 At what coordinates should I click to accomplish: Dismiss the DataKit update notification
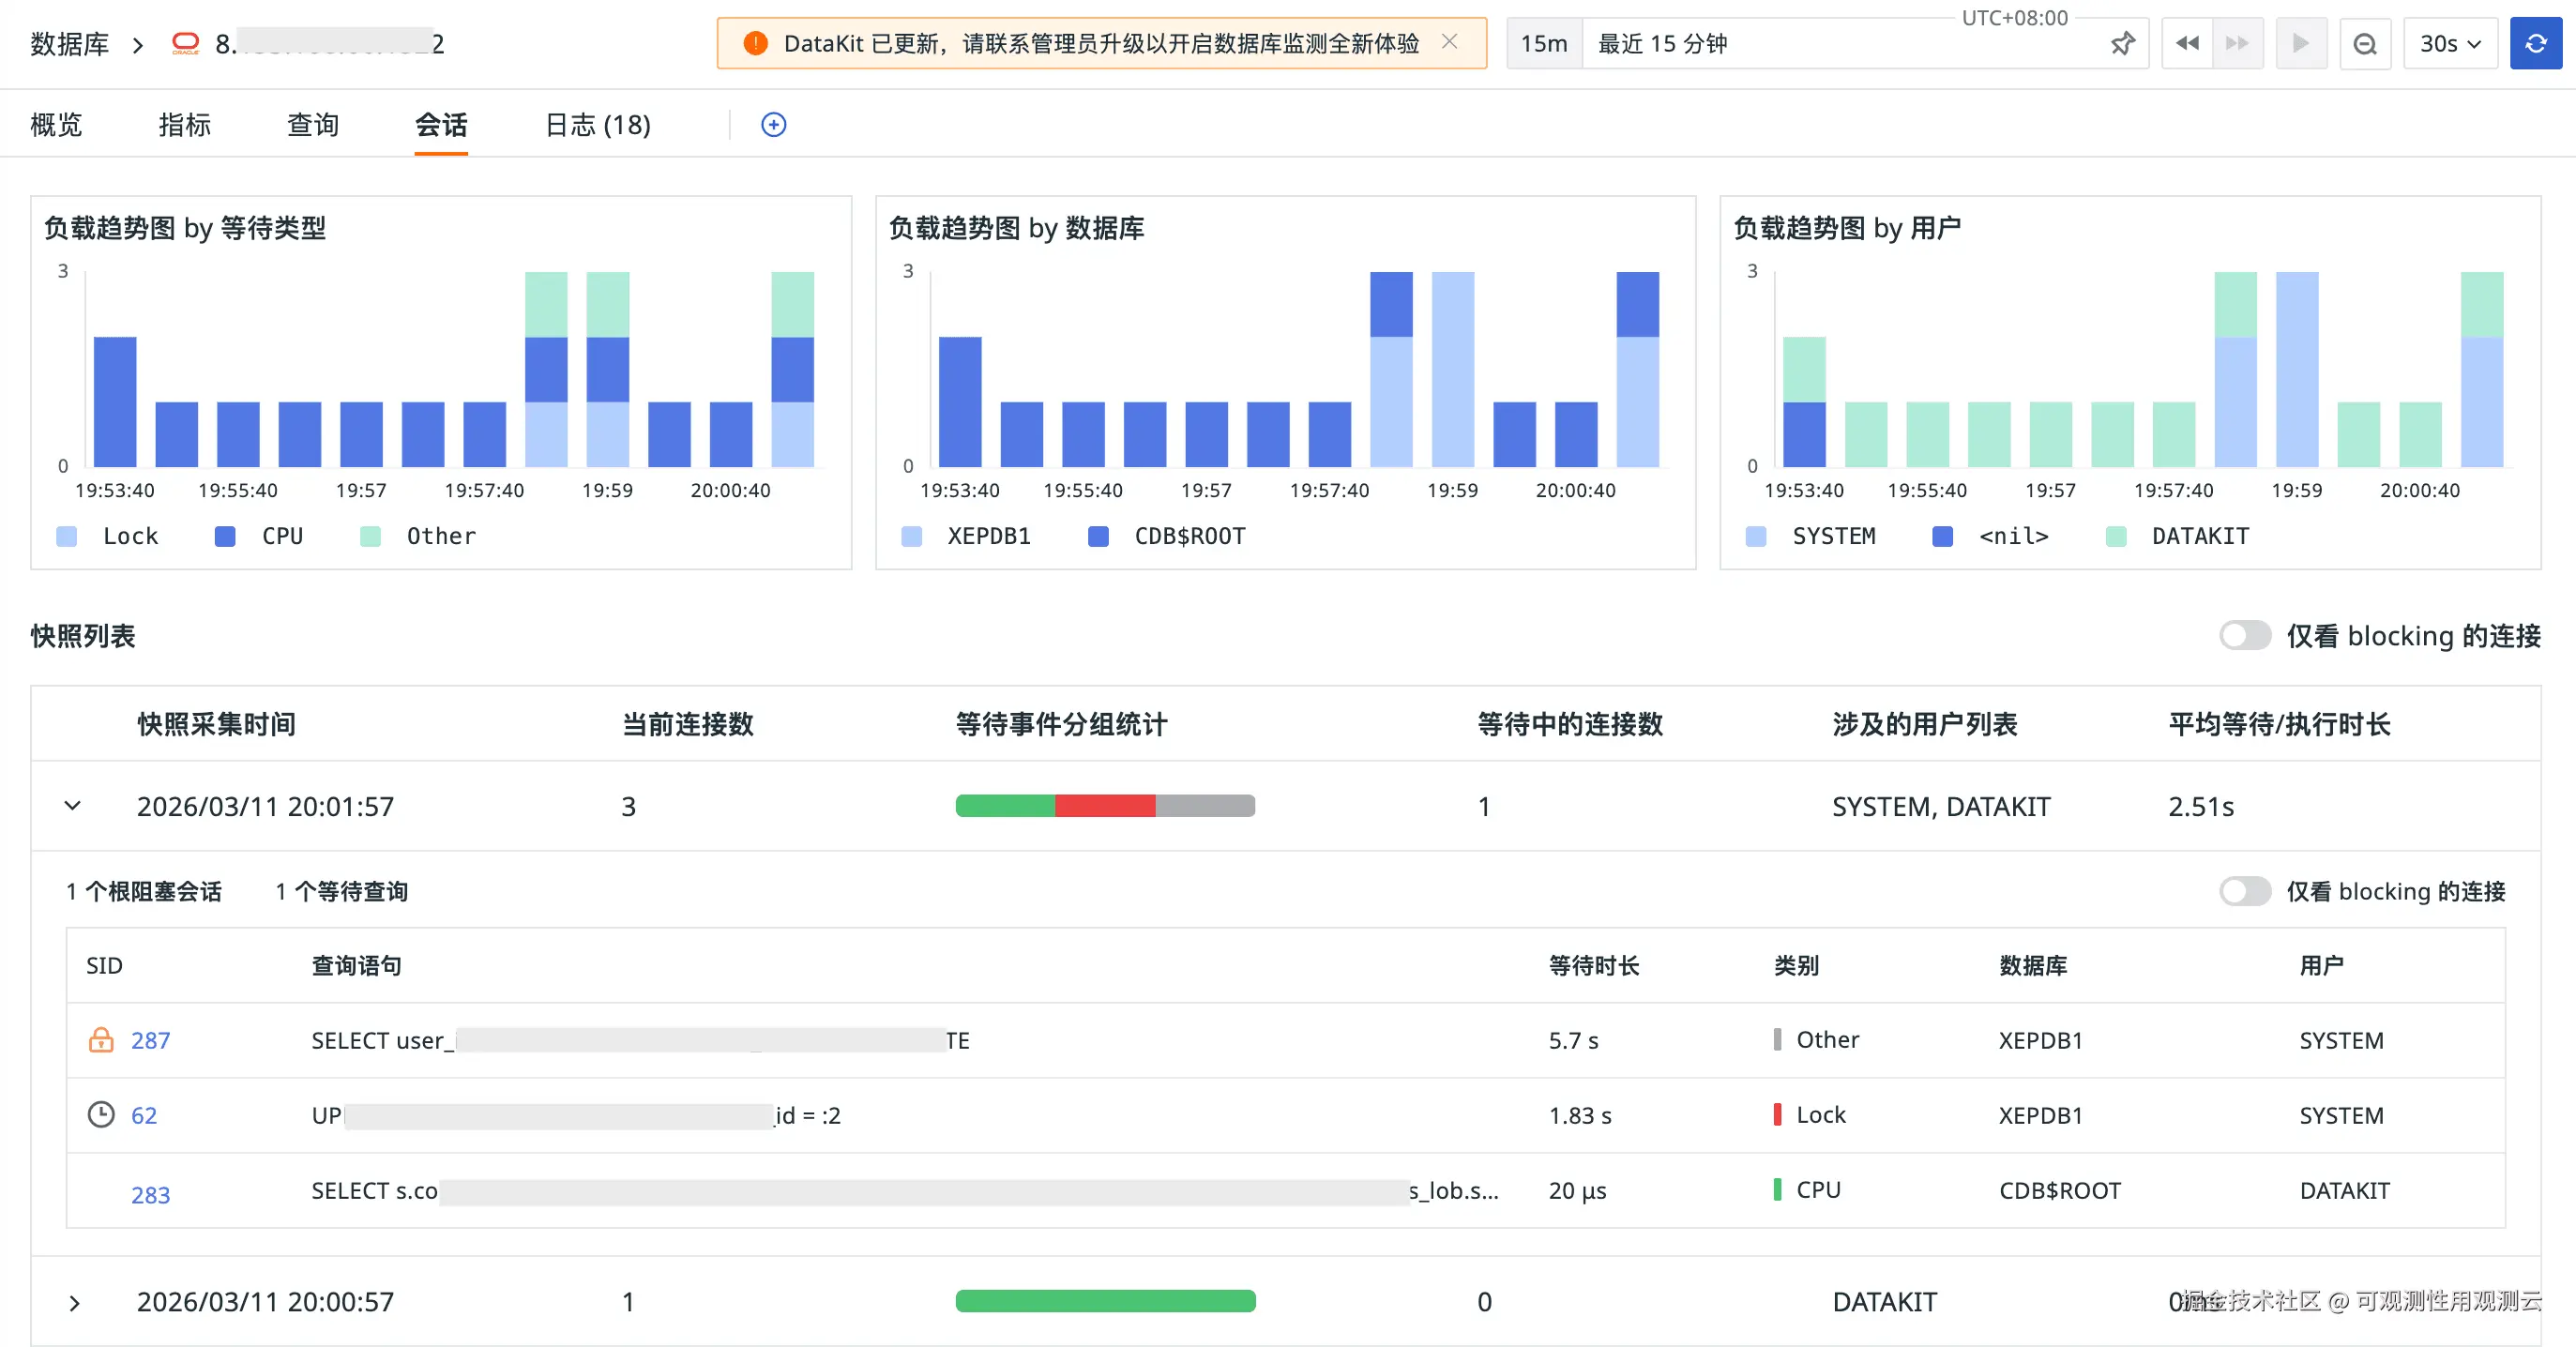[x=1449, y=42]
